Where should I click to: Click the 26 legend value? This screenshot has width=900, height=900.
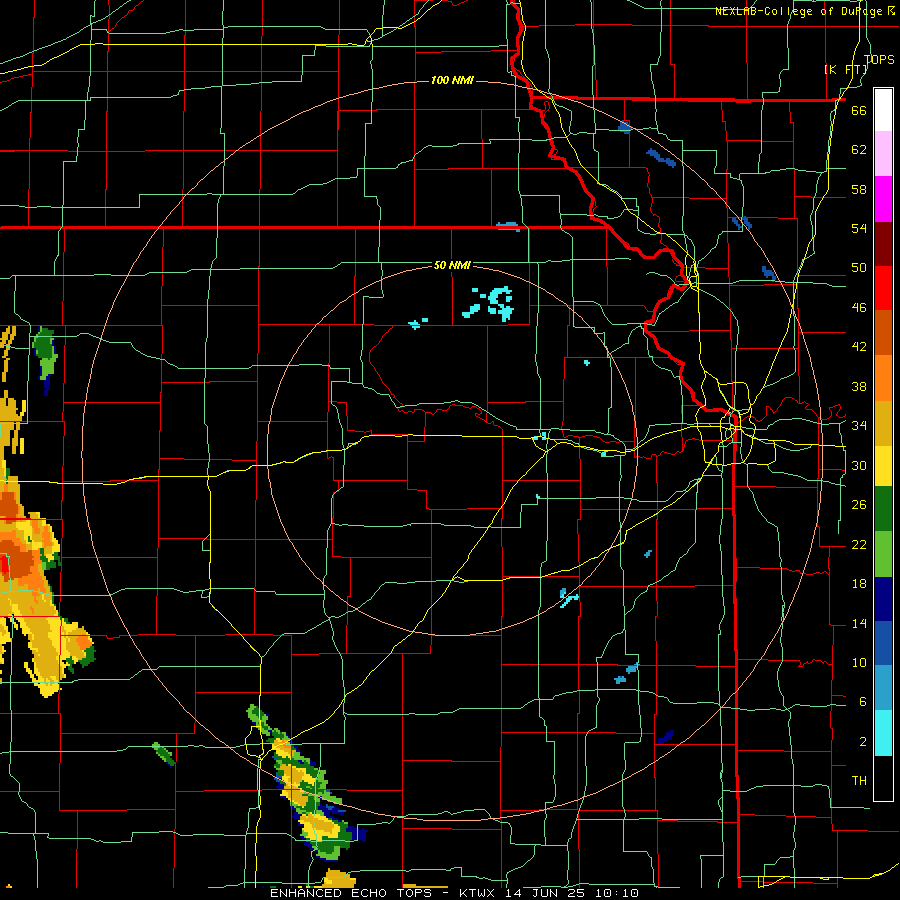[x=859, y=505]
